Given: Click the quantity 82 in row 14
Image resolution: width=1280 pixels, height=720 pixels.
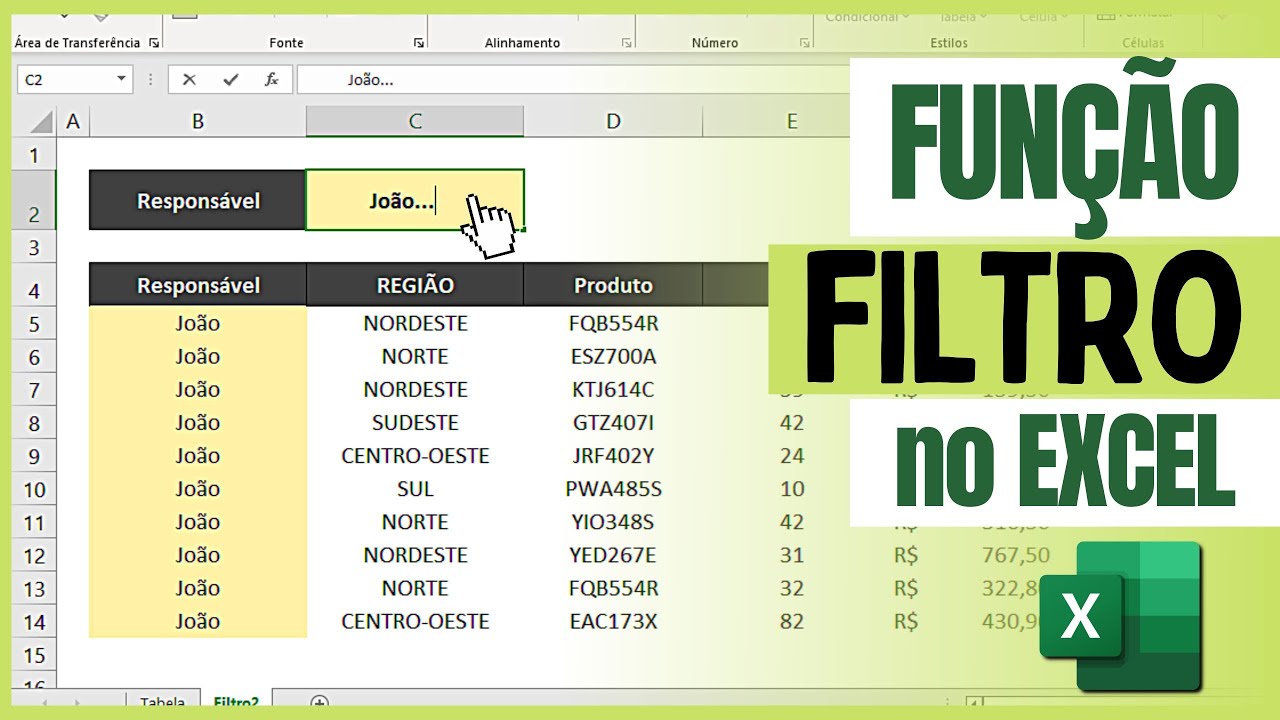Looking at the screenshot, I should [x=792, y=621].
